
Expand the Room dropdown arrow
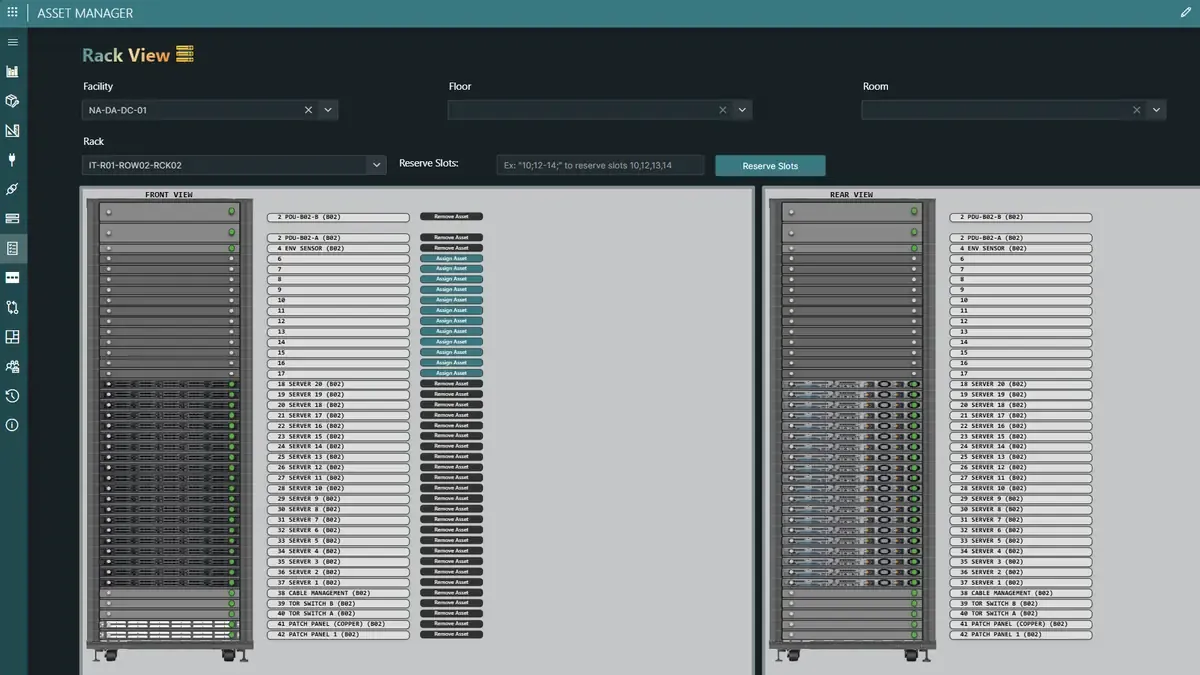pyautogui.click(x=1156, y=110)
